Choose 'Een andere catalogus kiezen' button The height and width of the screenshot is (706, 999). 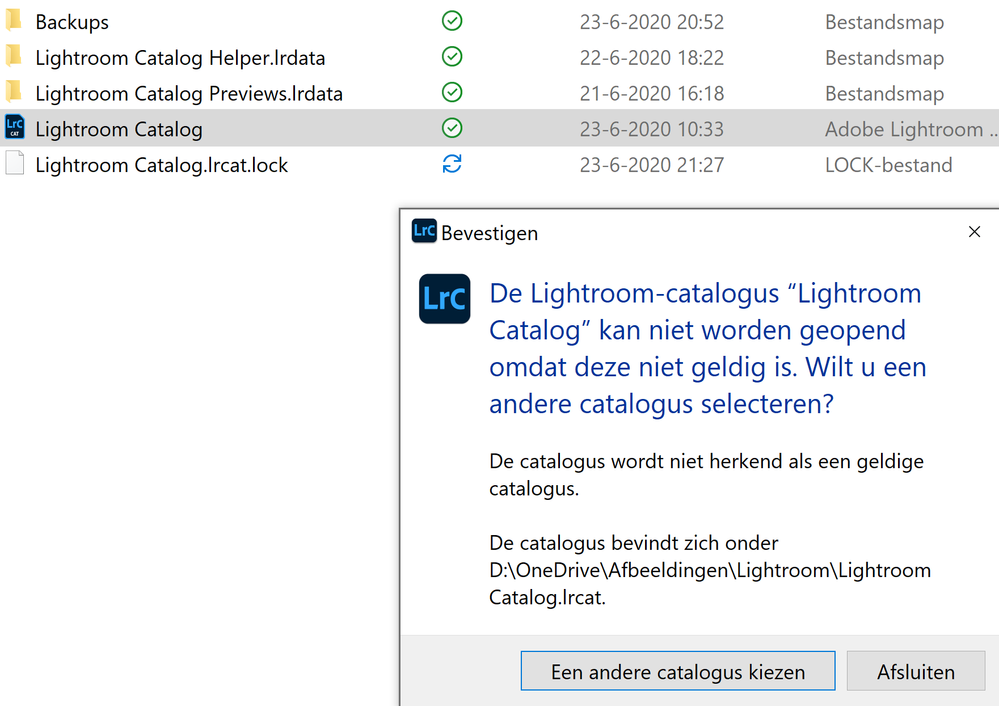[678, 671]
